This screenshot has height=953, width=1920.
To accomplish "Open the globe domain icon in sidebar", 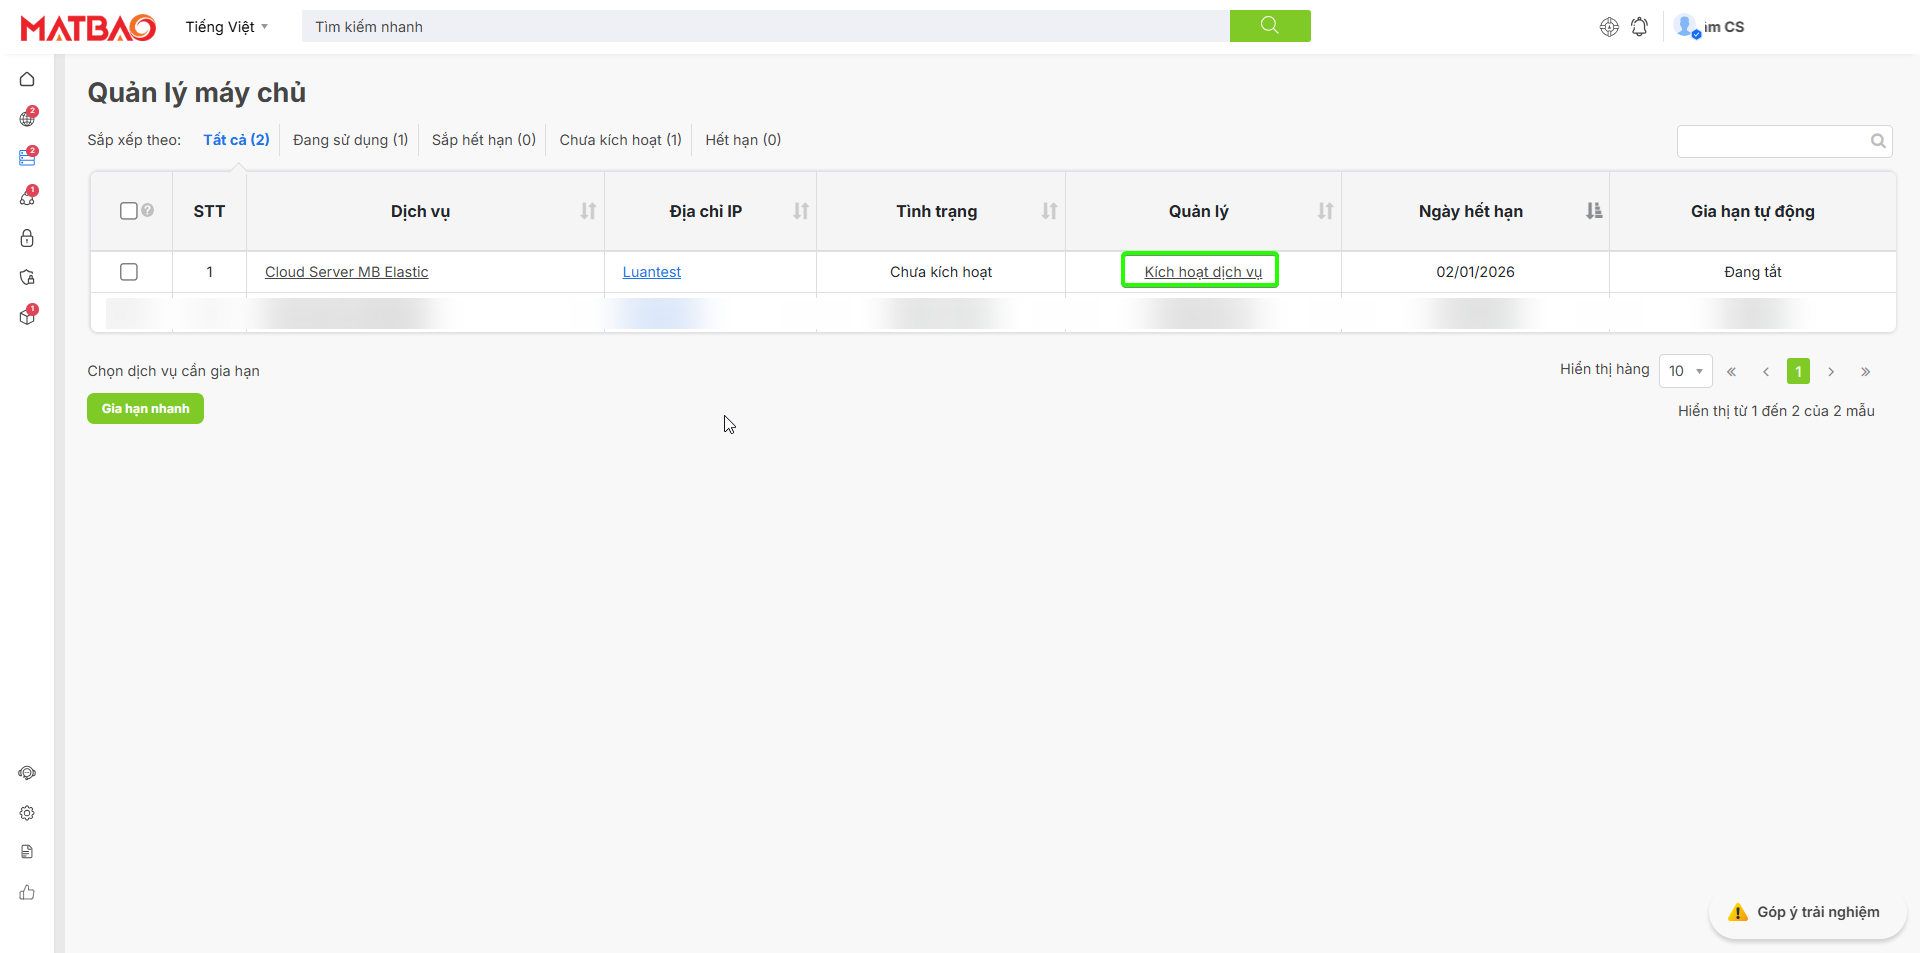I will 27,119.
